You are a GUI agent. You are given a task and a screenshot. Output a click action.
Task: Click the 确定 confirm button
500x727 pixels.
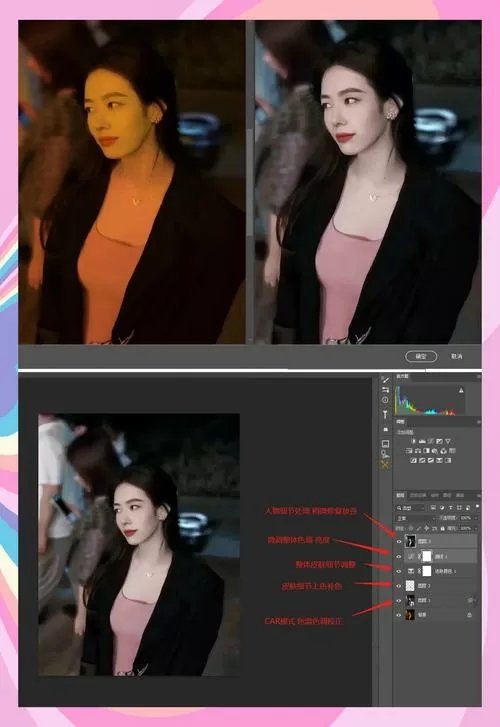421,356
